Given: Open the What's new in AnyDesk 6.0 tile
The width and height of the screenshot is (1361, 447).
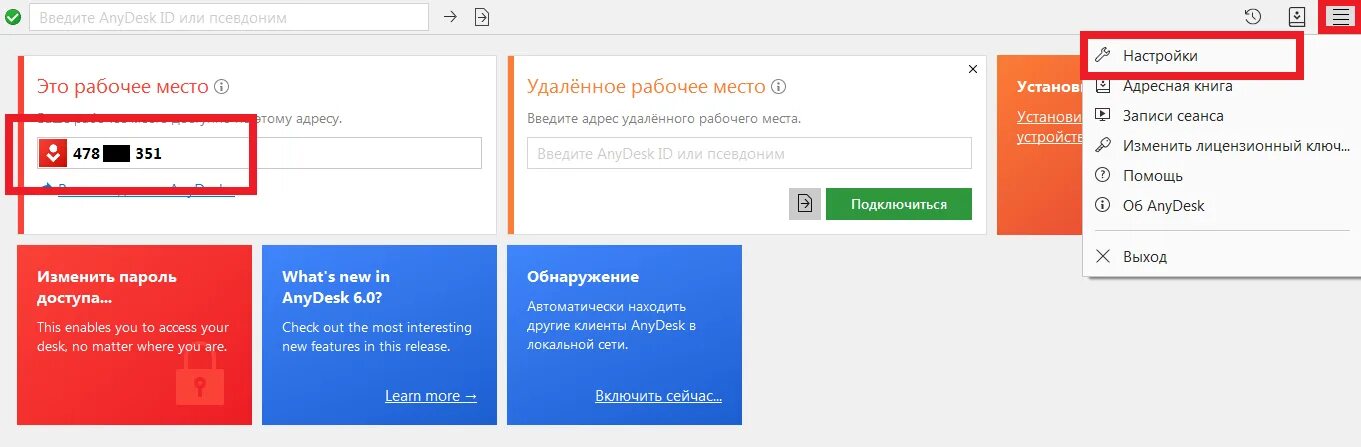Looking at the screenshot, I should (x=379, y=335).
